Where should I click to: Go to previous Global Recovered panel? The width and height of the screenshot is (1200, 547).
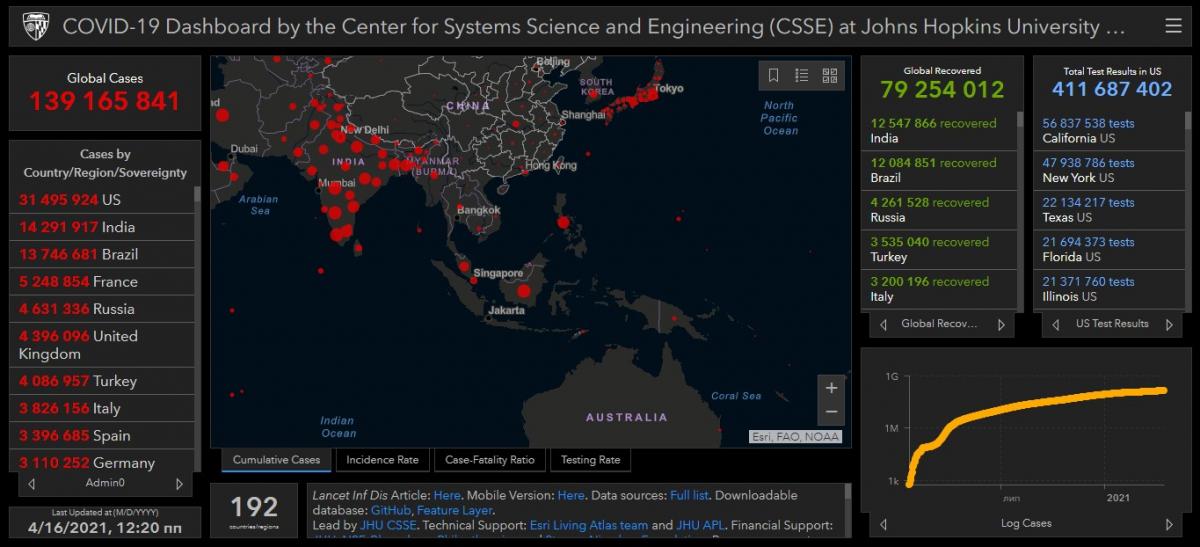tap(883, 324)
